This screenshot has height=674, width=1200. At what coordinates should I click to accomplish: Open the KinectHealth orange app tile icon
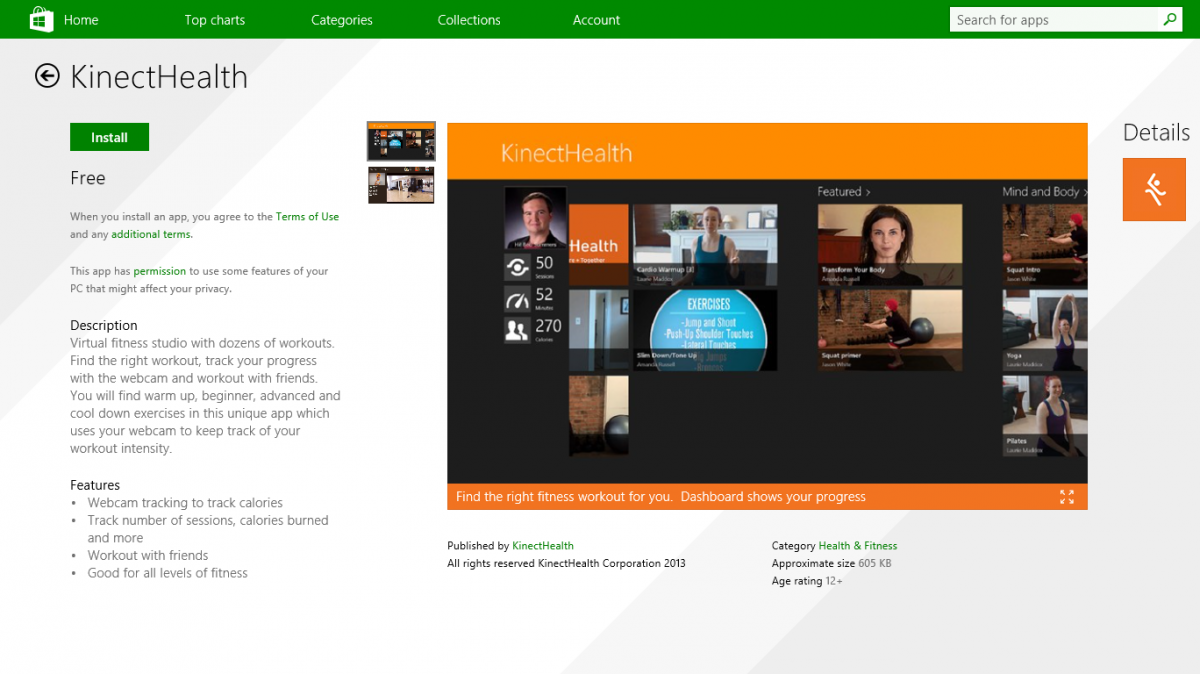[x=1154, y=189]
